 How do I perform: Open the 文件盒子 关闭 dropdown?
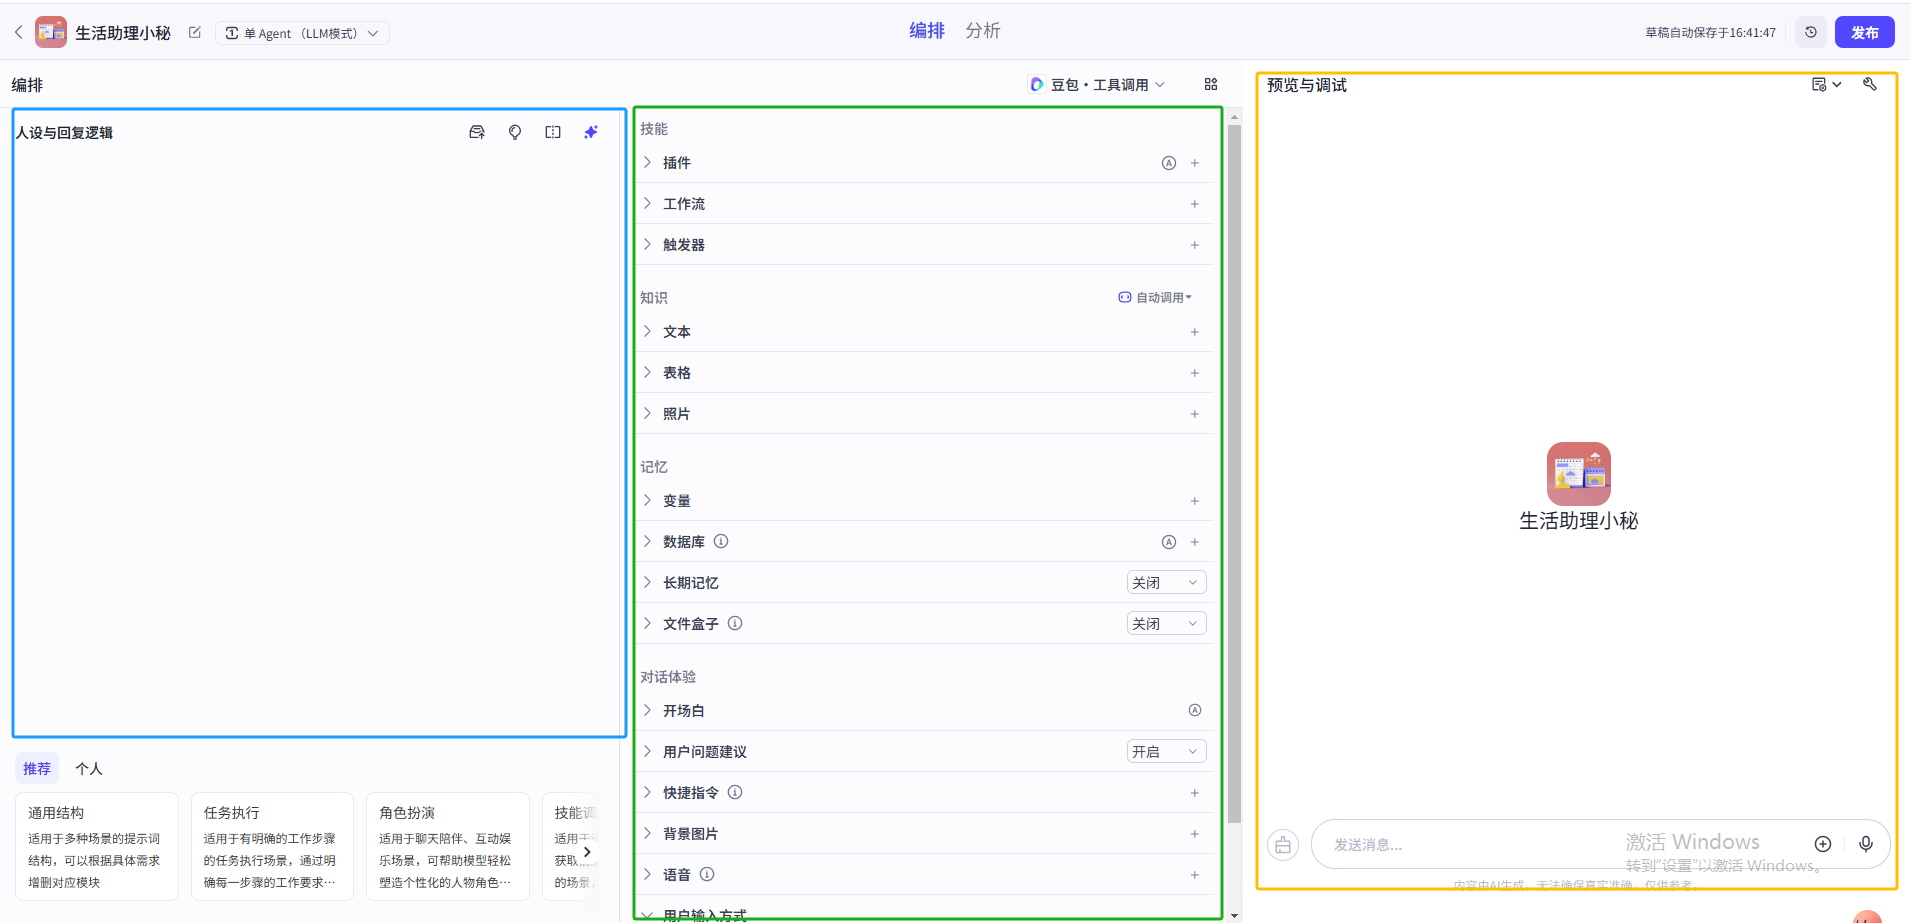click(1166, 624)
